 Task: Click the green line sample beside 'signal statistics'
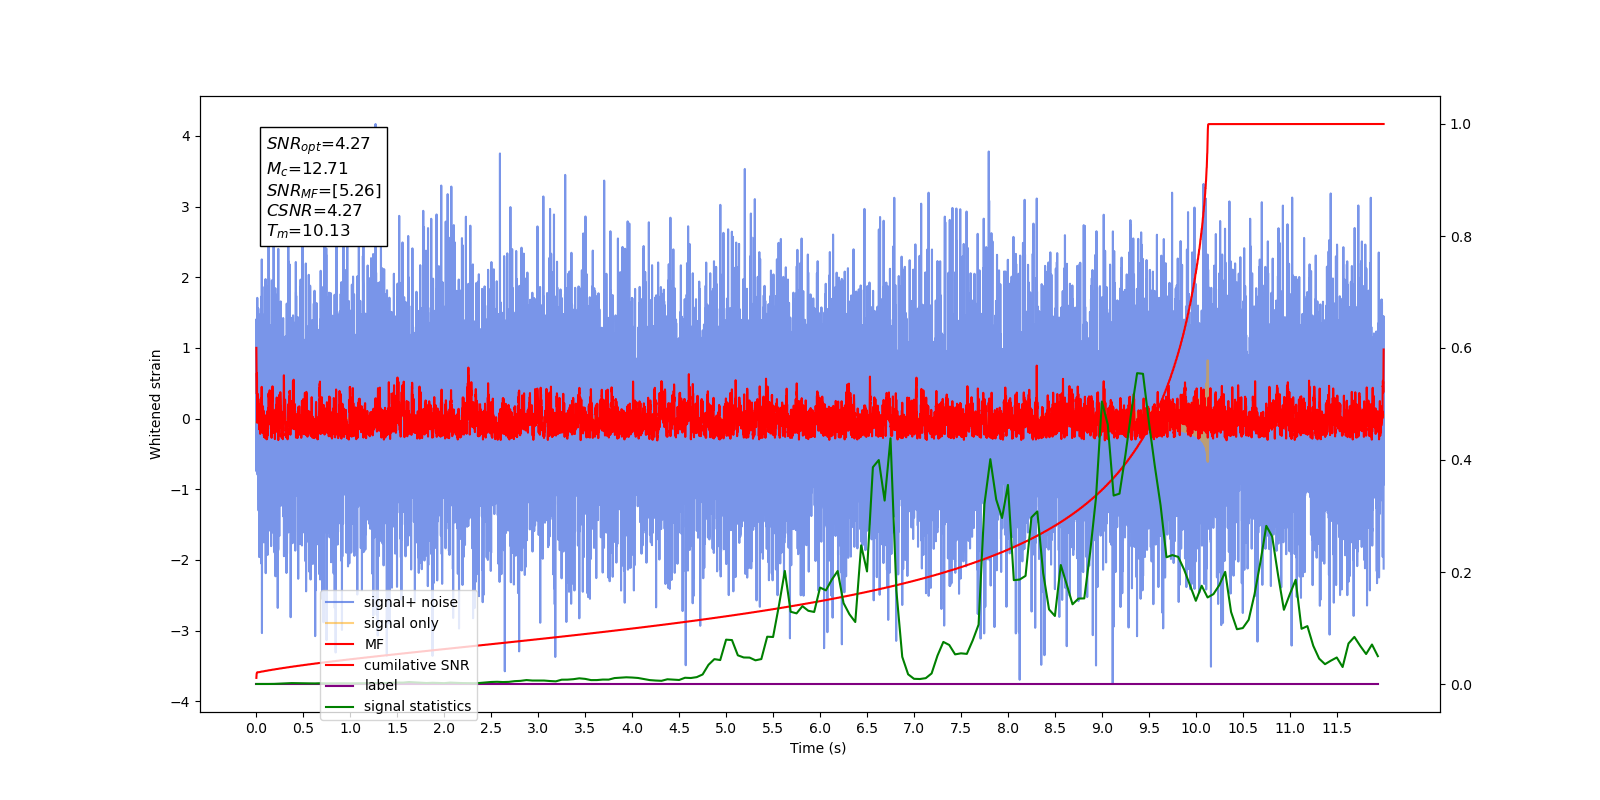pyautogui.click(x=340, y=706)
